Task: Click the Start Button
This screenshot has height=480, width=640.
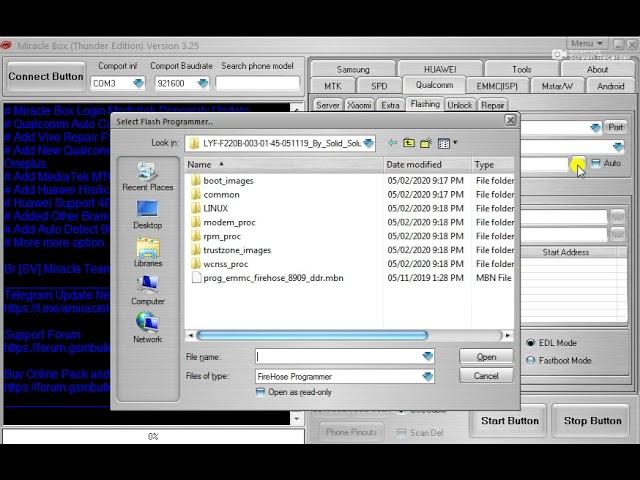Action: [509, 421]
